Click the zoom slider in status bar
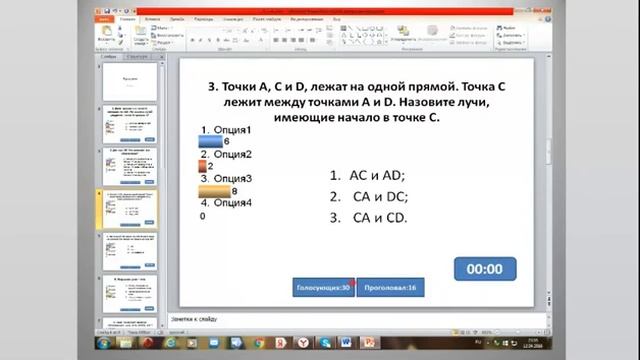The width and height of the screenshot is (640, 360). click(x=518, y=332)
